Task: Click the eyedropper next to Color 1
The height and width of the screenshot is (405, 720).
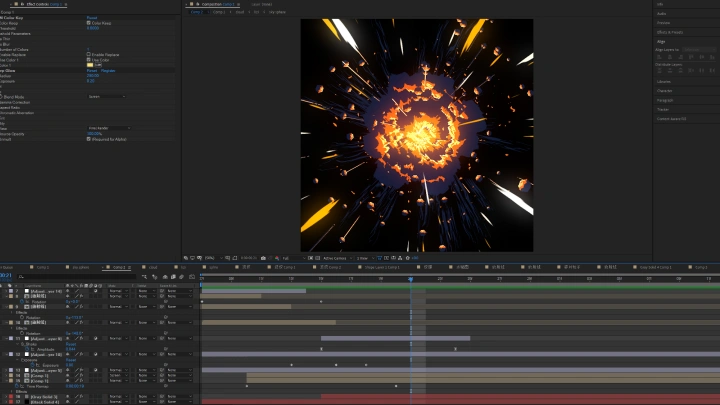Action: point(99,65)
